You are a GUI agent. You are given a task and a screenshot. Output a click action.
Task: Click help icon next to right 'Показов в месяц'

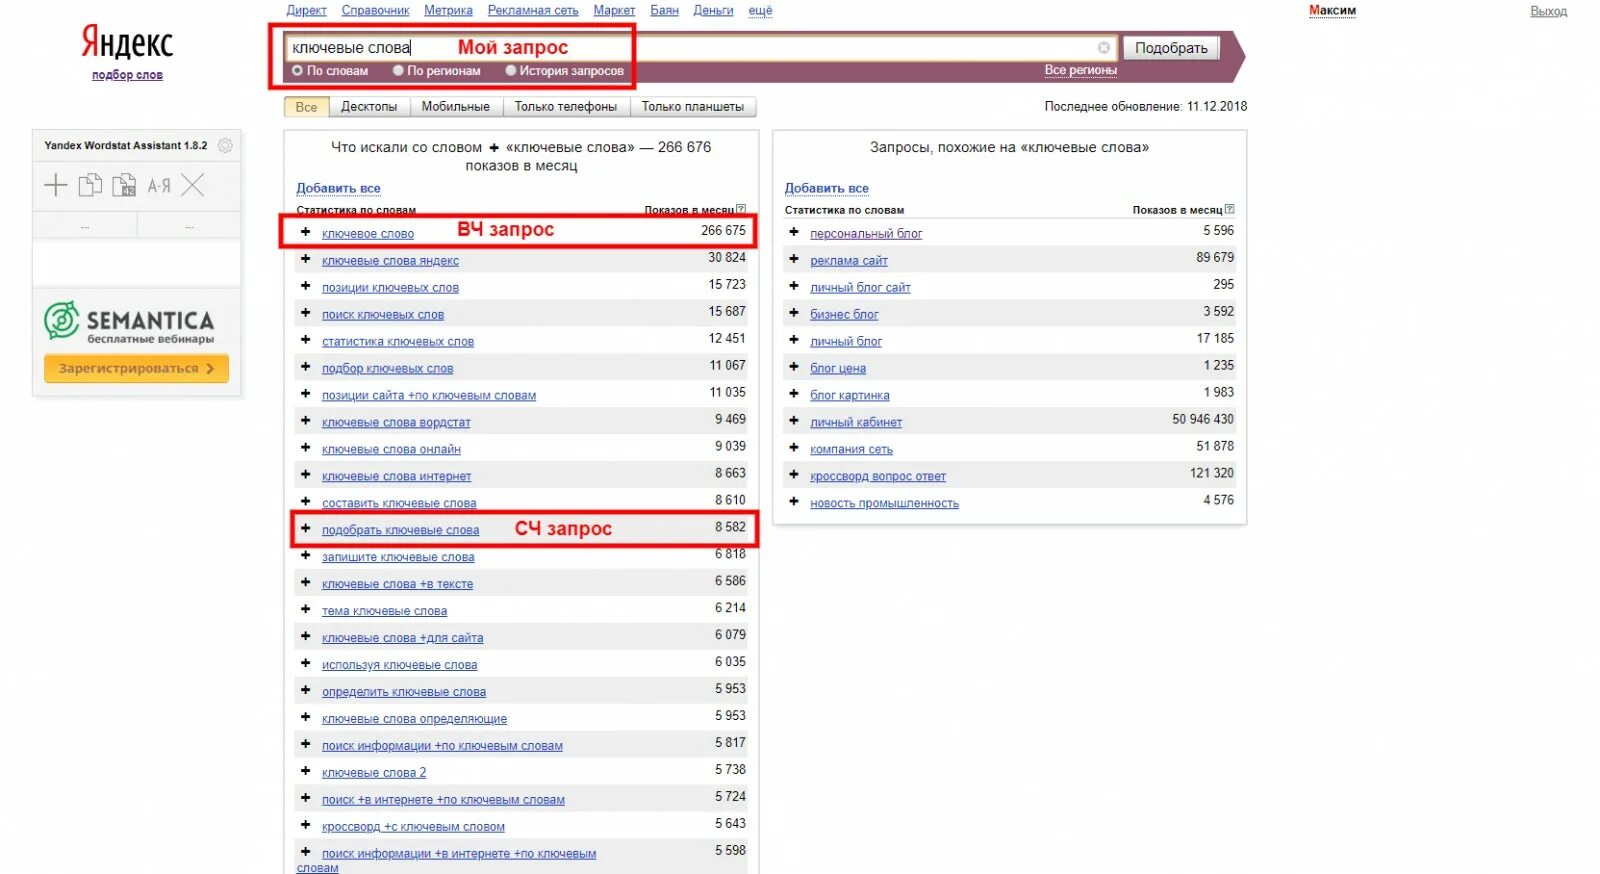click(1229, 209)
